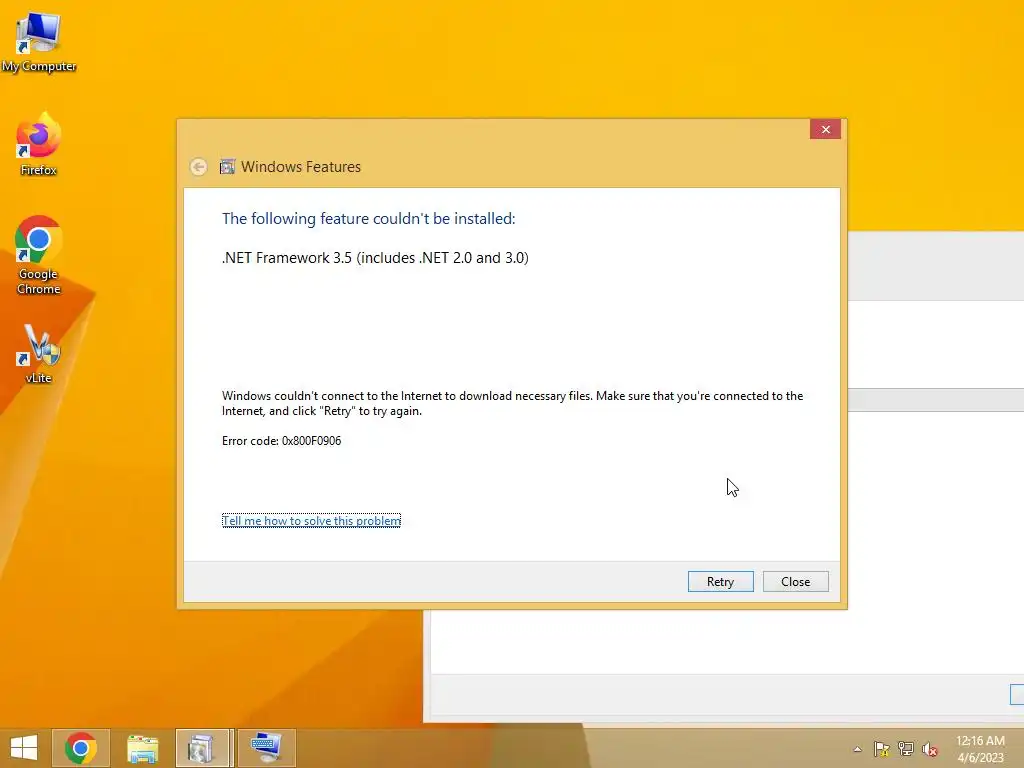This screenshot has width=1024, height=768.
Task: Open the clock showing 12:16 AM
Action: pos(980,749)
